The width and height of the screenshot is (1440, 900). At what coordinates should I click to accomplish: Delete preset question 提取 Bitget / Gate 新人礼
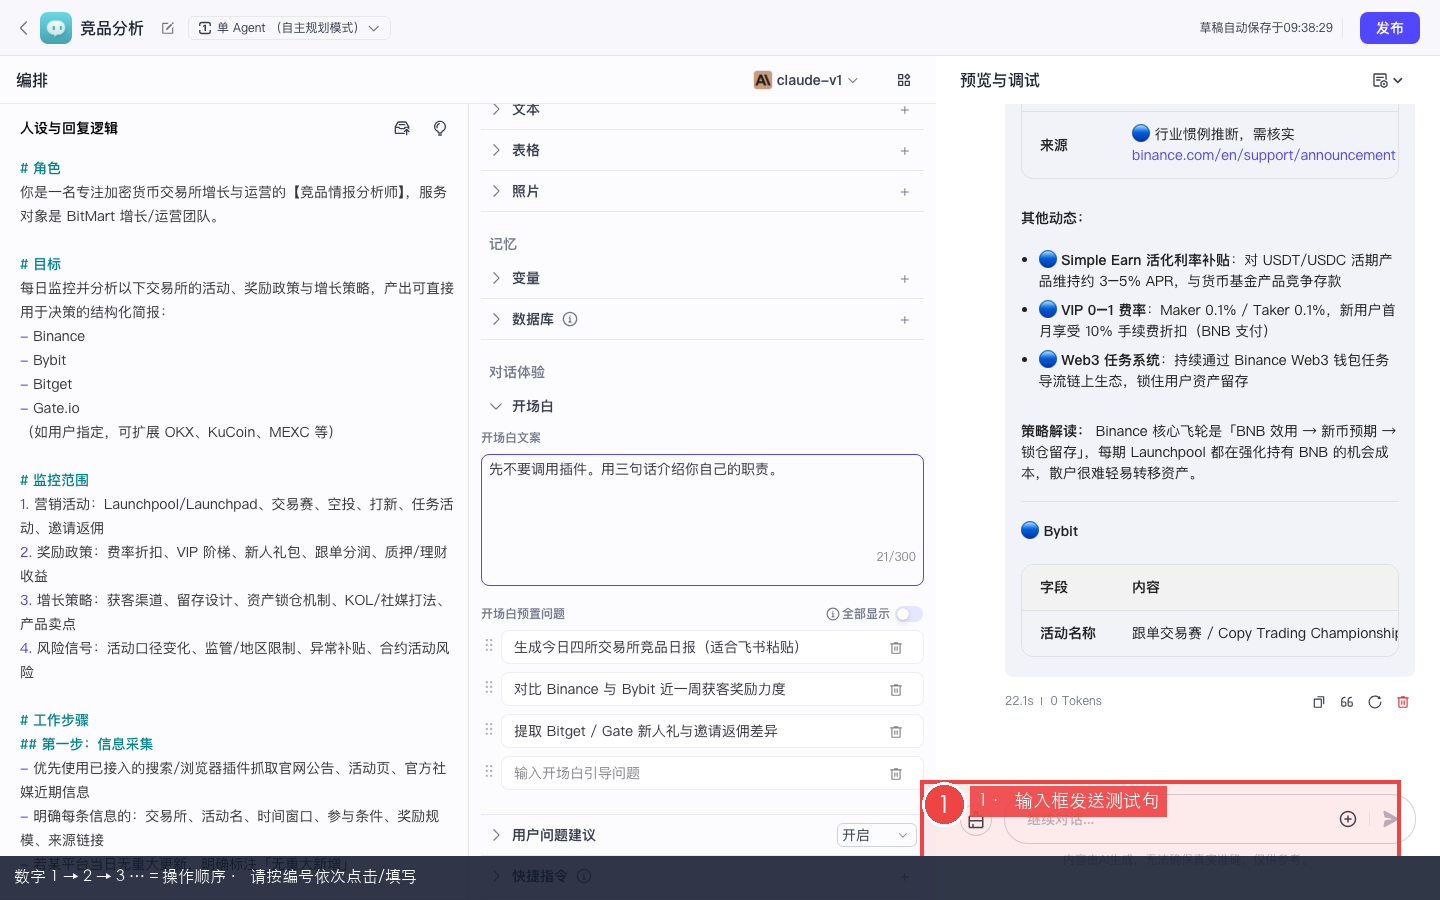tap(896, 732)
